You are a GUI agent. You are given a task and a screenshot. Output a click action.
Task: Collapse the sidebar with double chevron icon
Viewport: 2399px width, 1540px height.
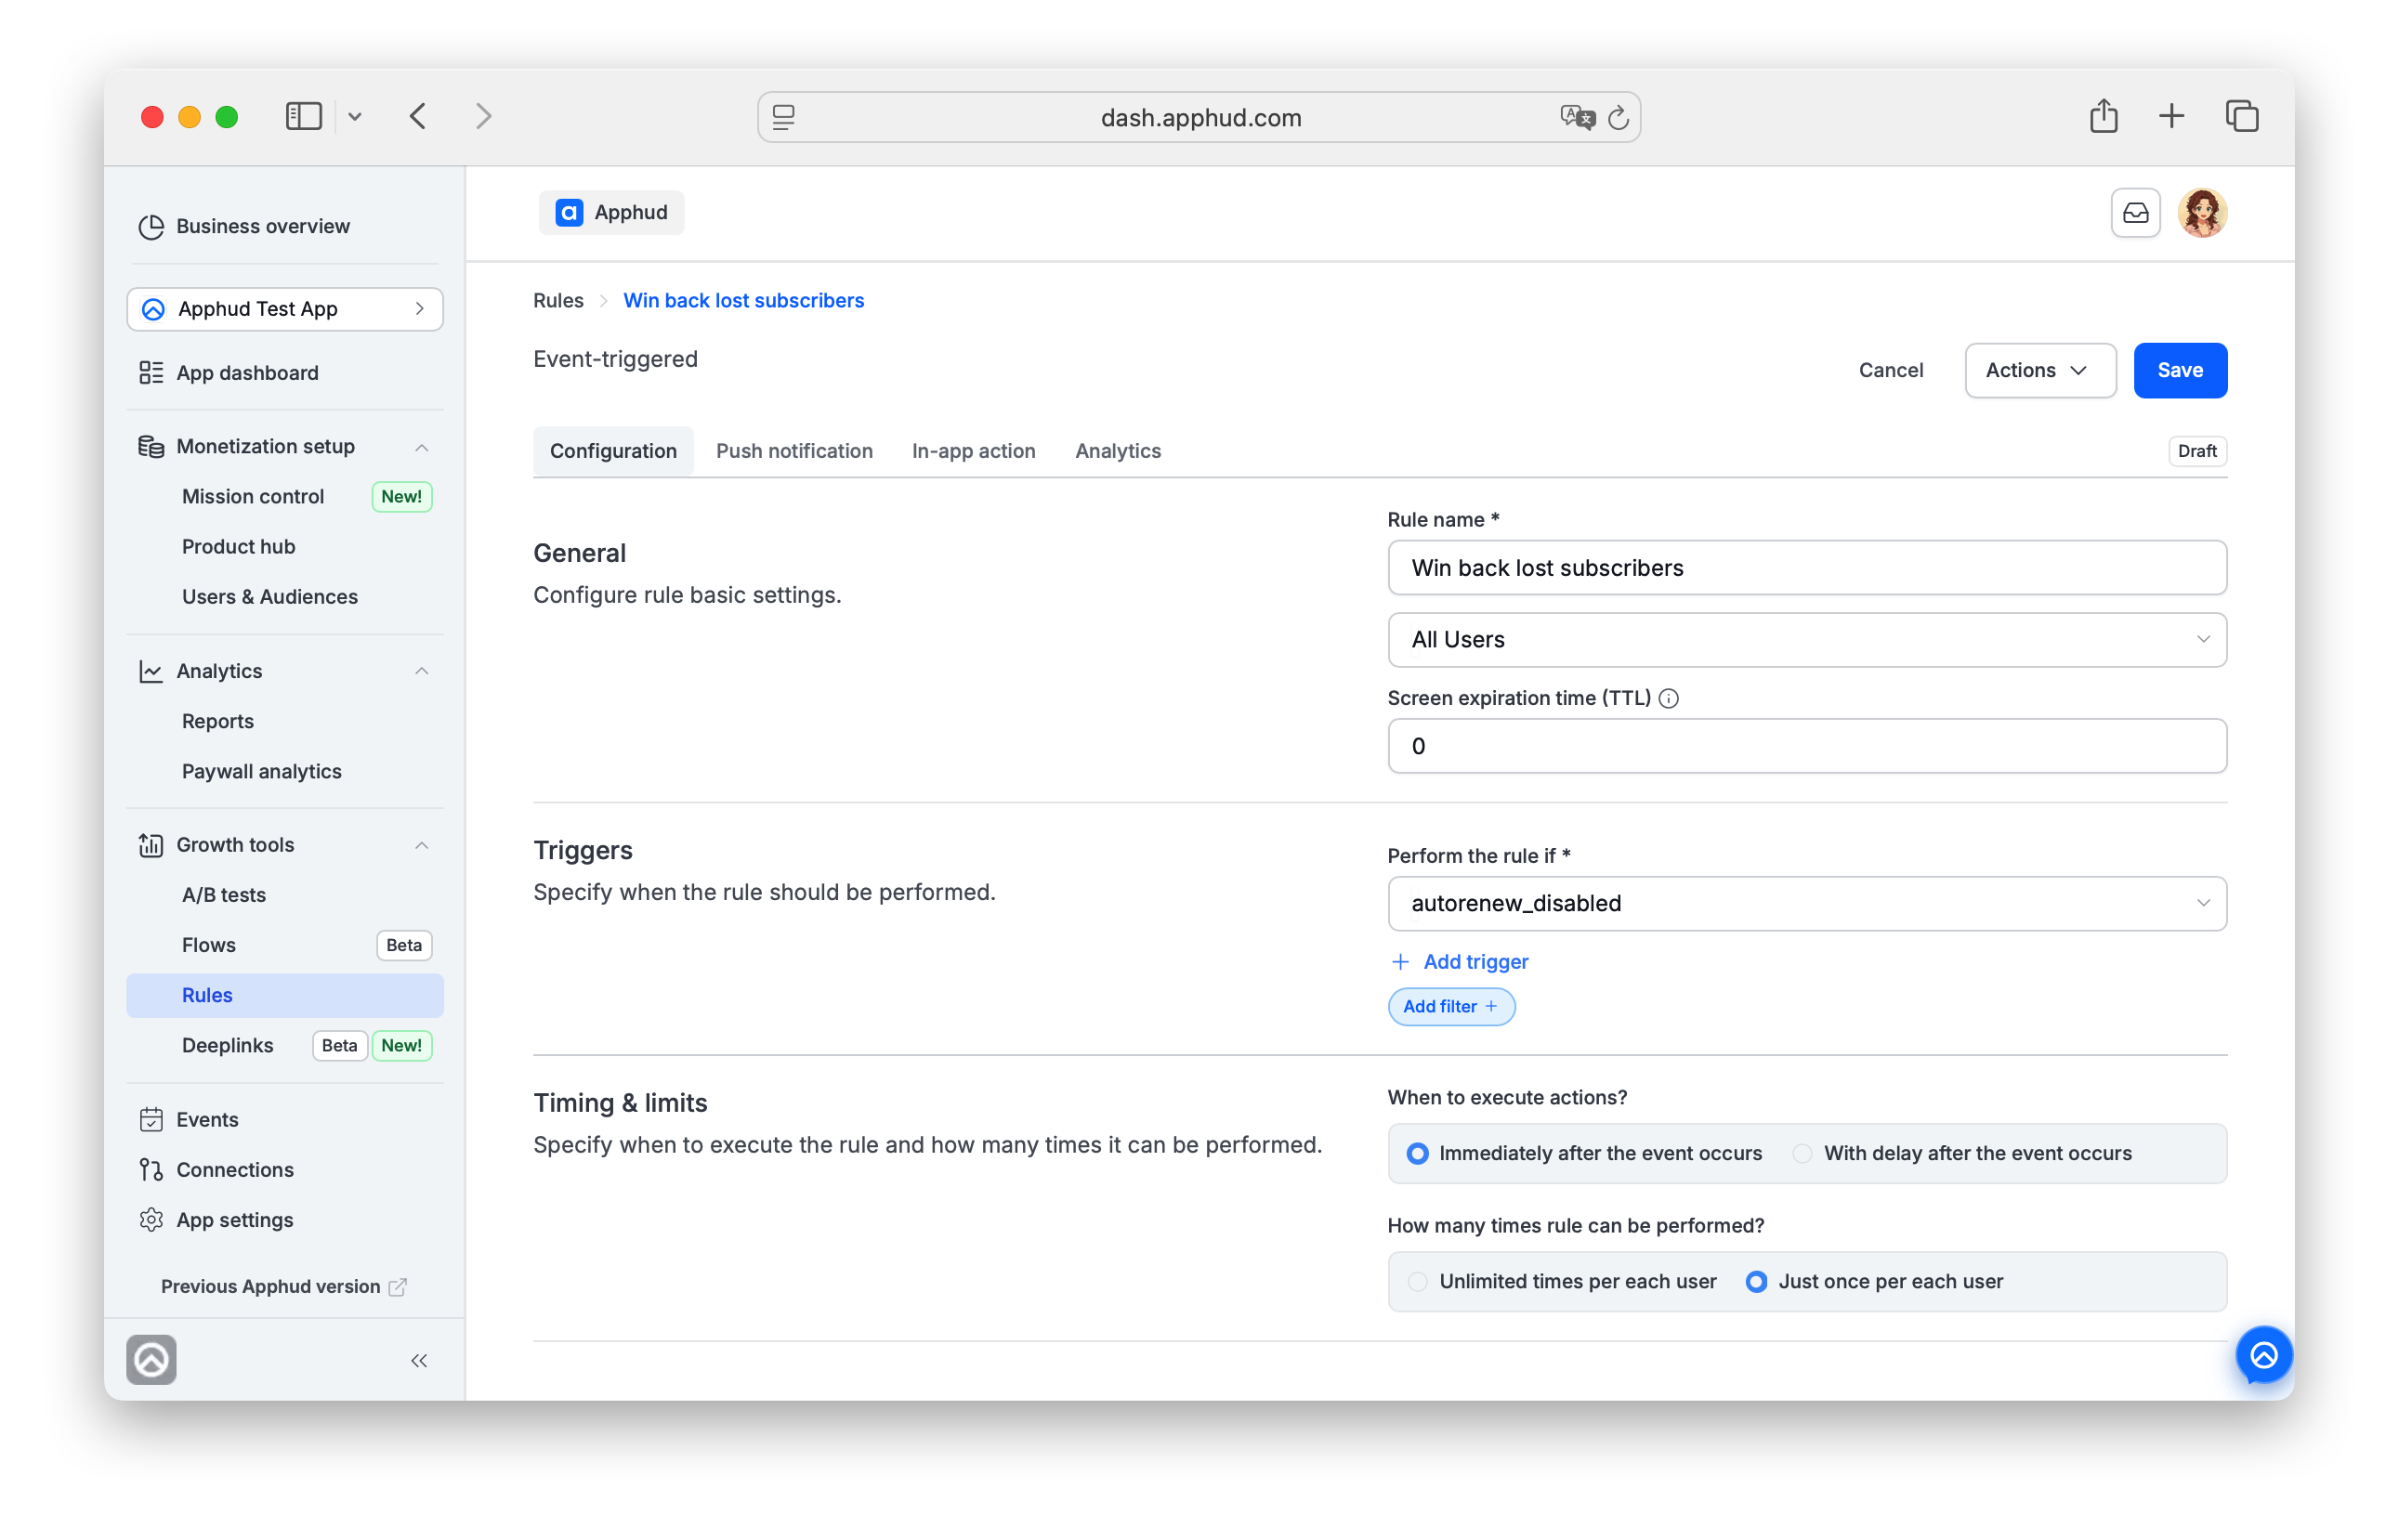pos(419,1360)
